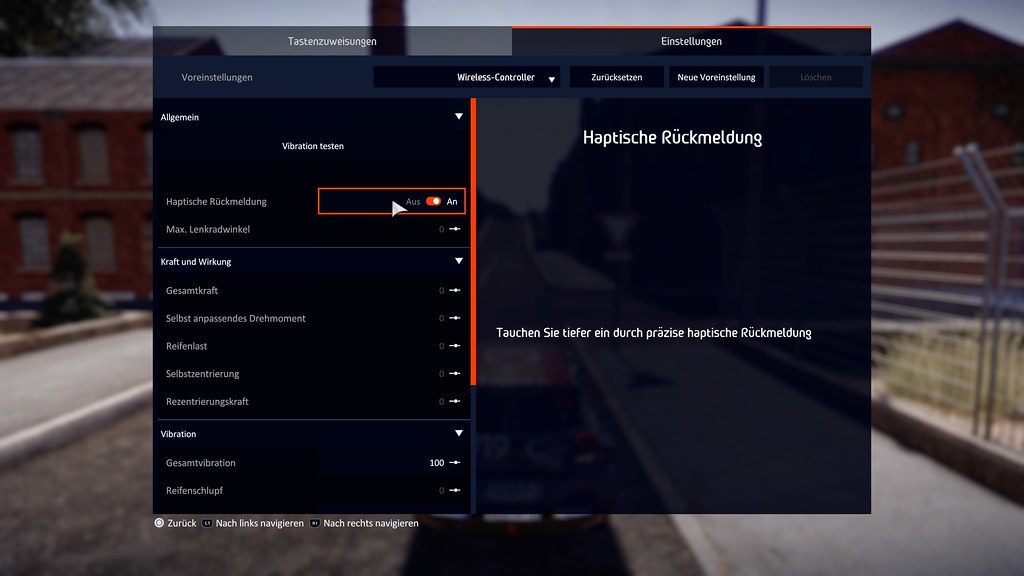Click slider icon beside Gesamtkraft
This screenshot has height=576, width=1024.
454,291
